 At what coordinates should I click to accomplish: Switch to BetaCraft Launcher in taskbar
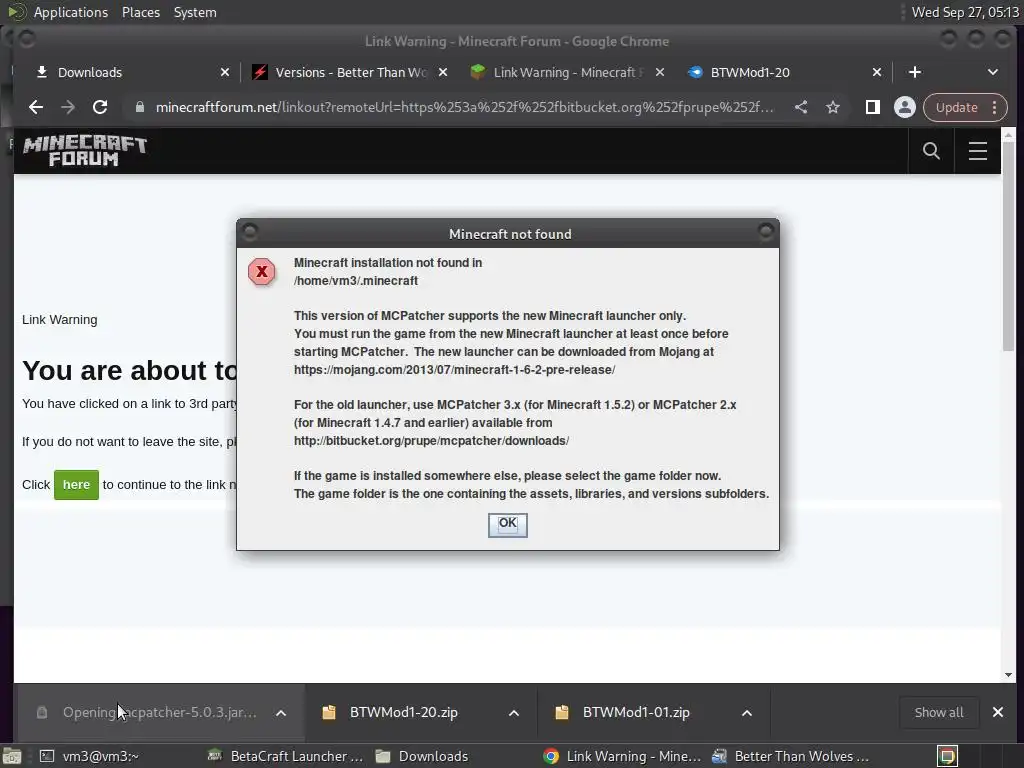click(x=284, y=756)
